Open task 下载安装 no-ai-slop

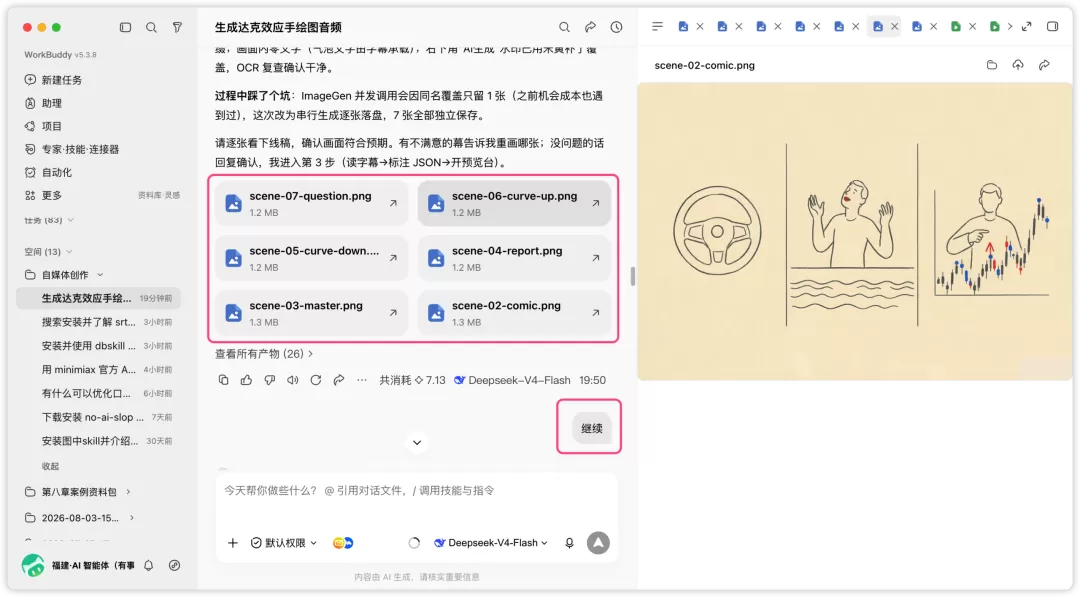pos(98,417)
